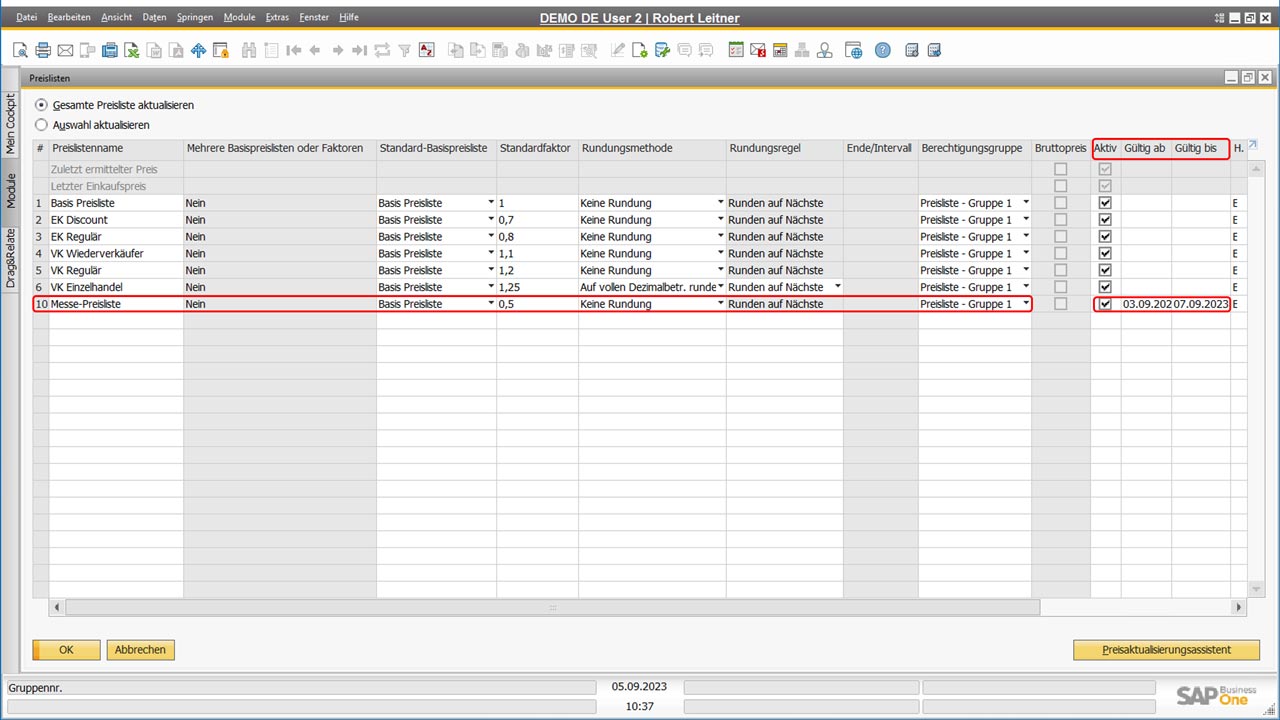Viewport: 1280px width, 720px height.
Task: Open the Filter table tool
Action: (x=406, y=50)
